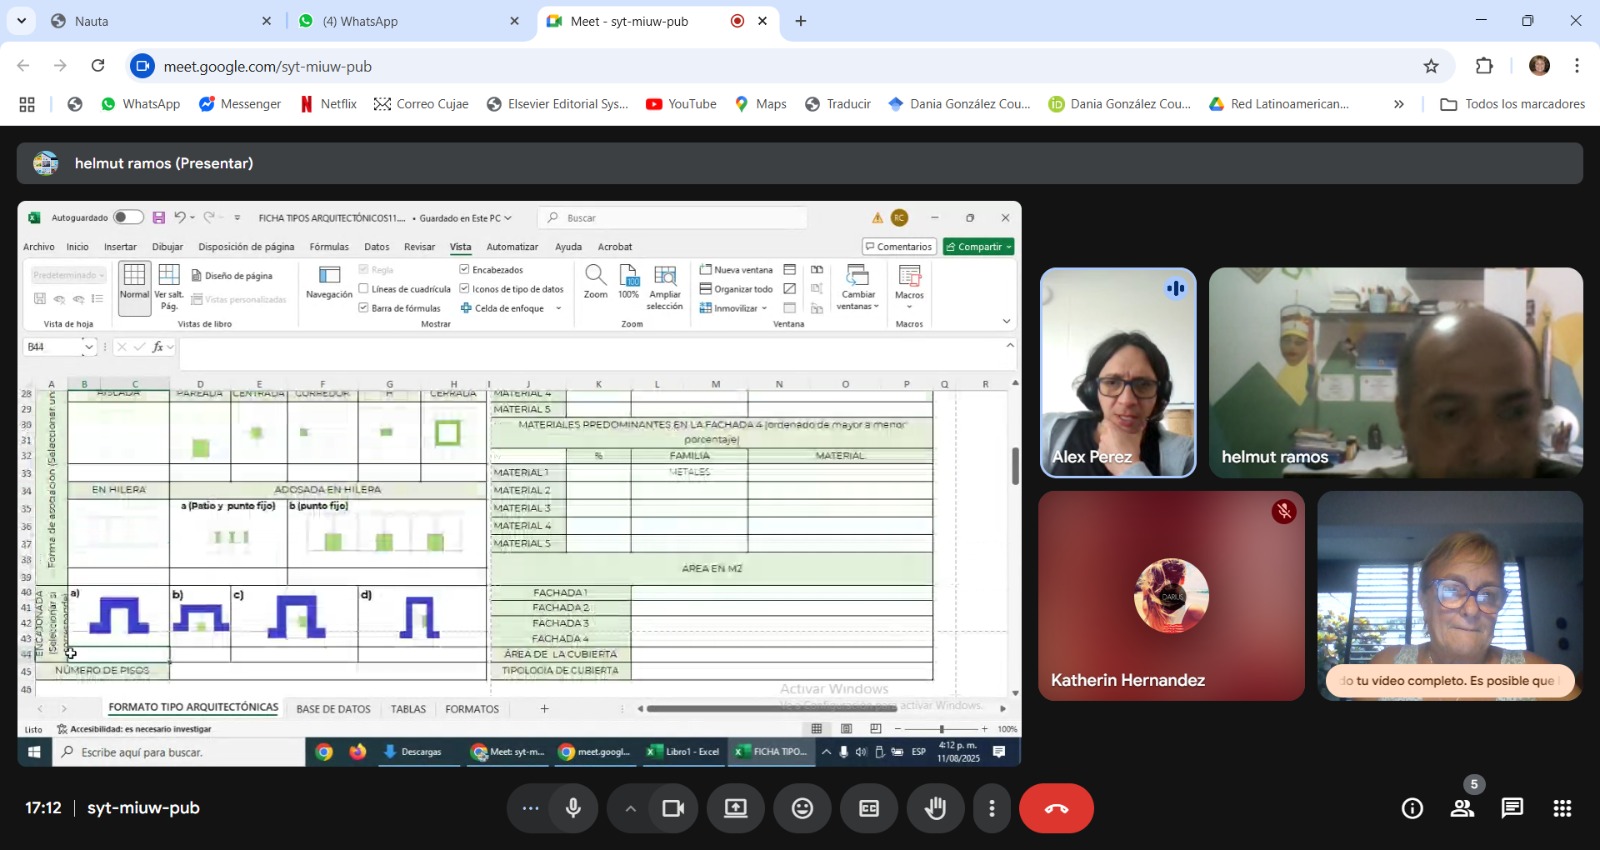Bookmark this page with the star icon
The height and width of the screenshot is (850, 1600).
click(x=1431, y=66)
